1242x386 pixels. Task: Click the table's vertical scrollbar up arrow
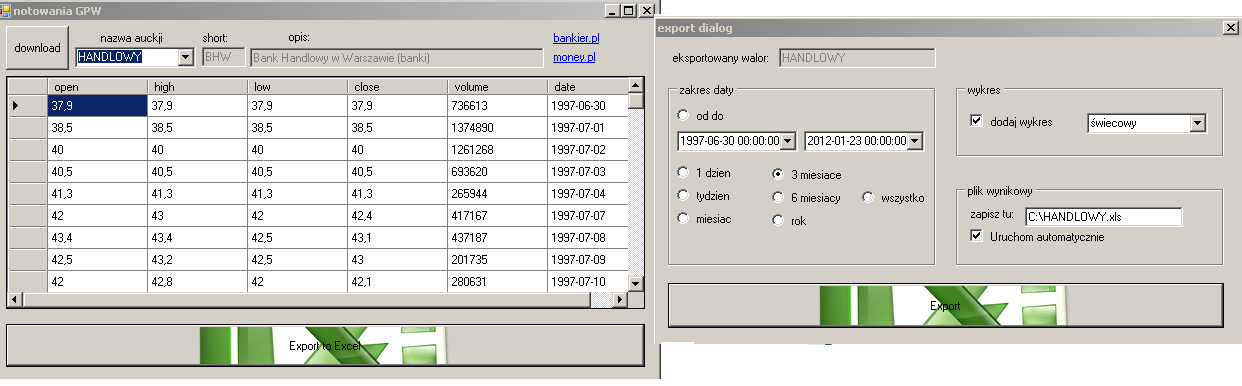636,85
